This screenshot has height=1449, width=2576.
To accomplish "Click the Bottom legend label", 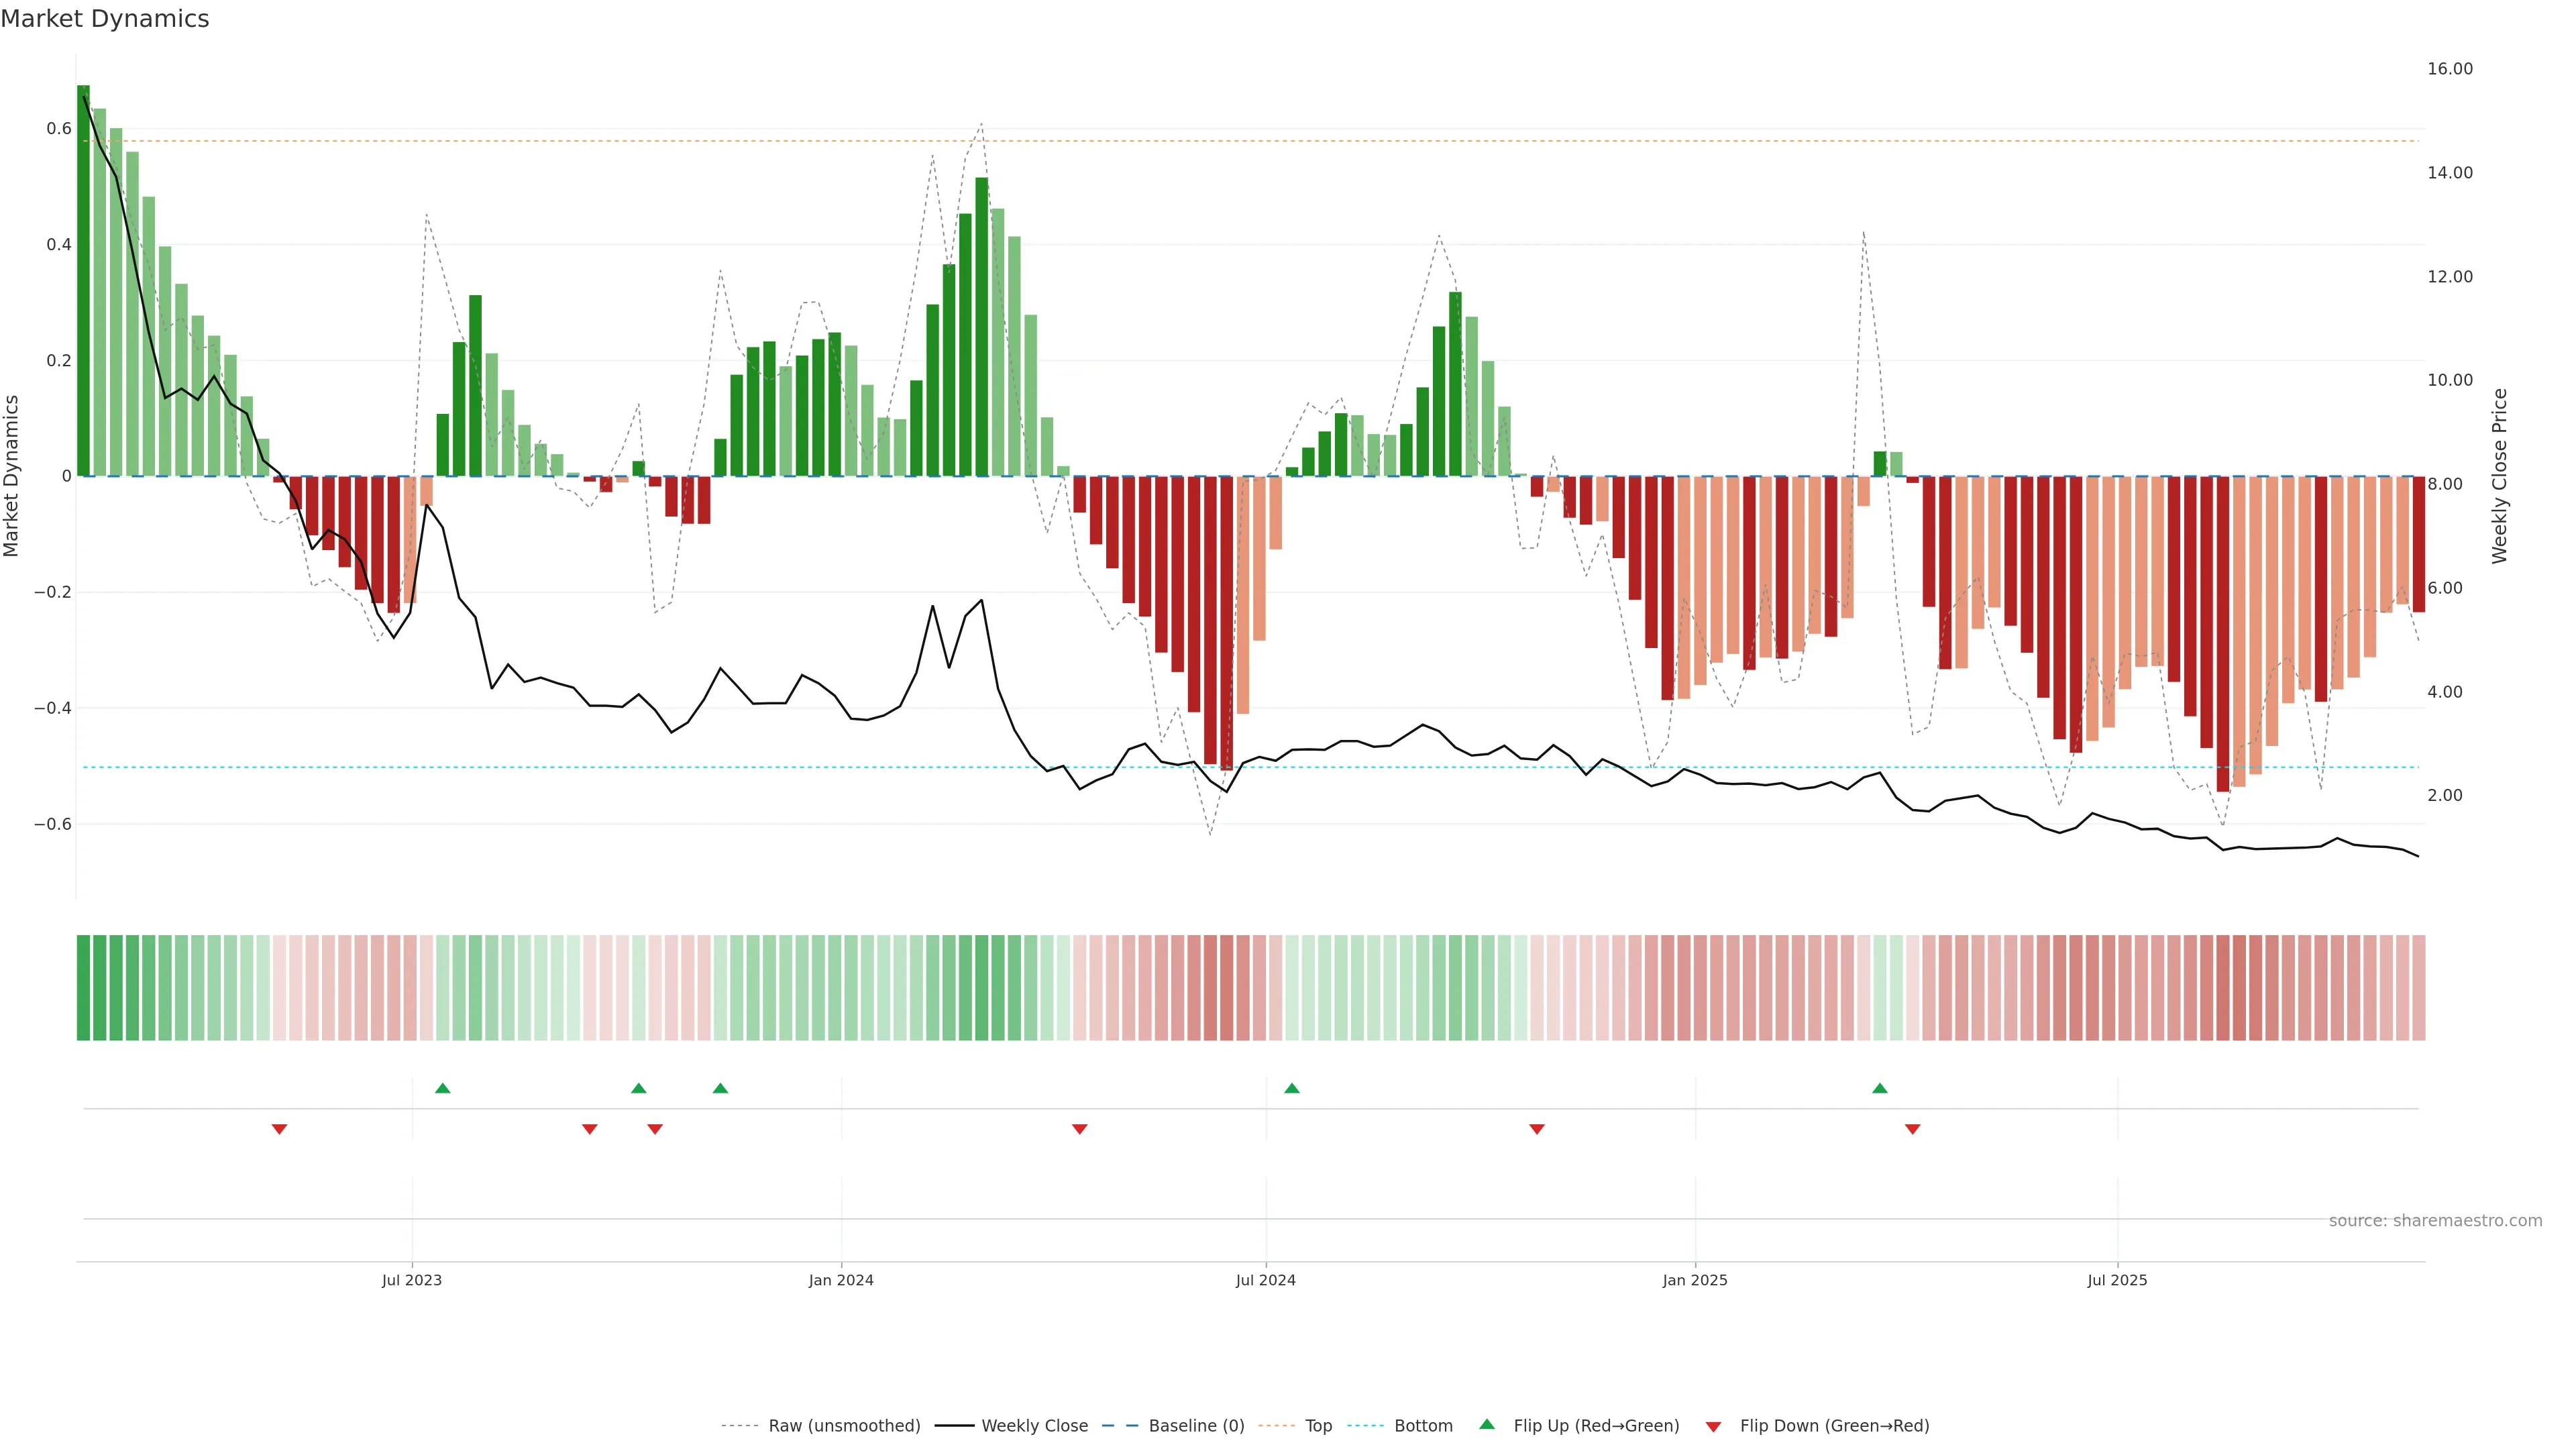I will [x=1423, y=1426].
